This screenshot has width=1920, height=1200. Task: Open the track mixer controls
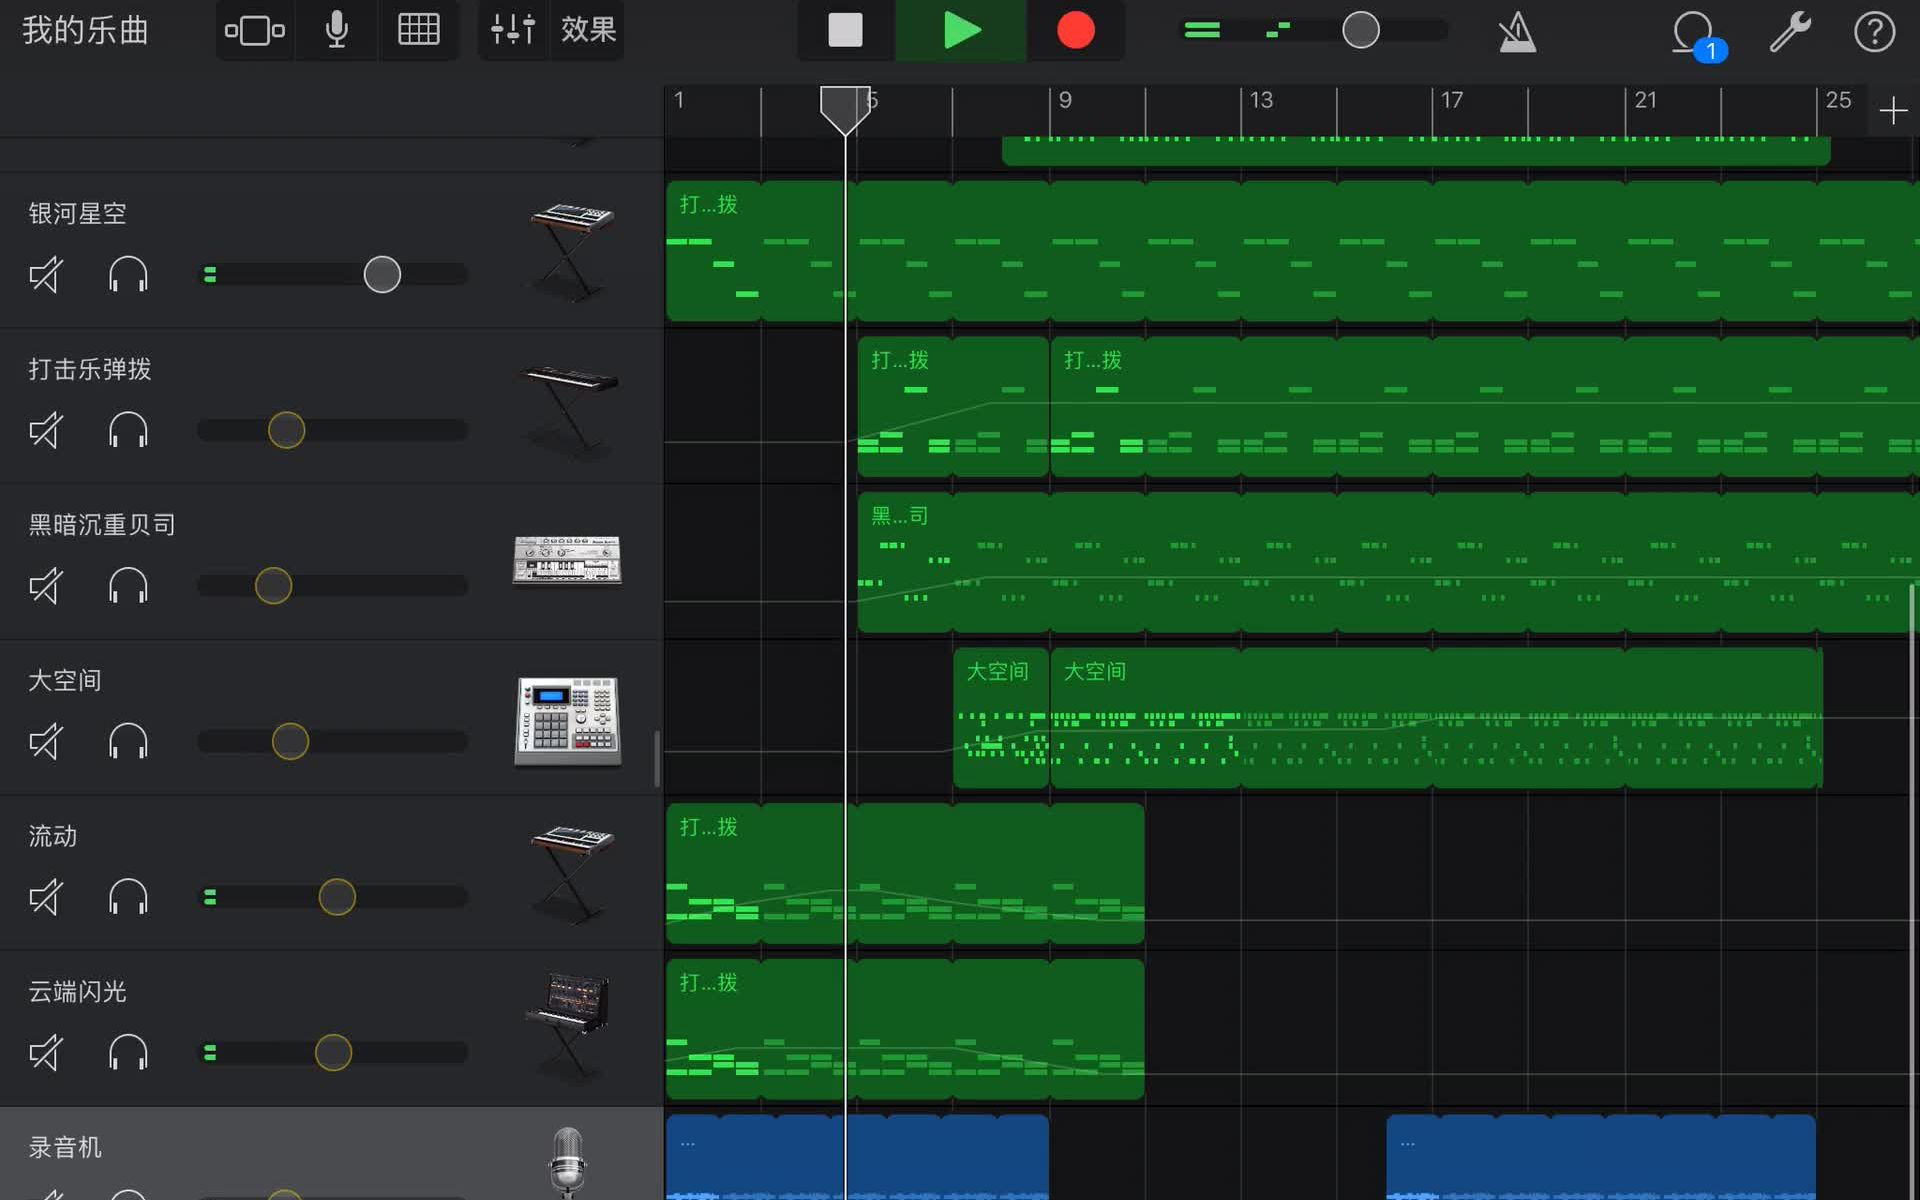click(513, 31)
